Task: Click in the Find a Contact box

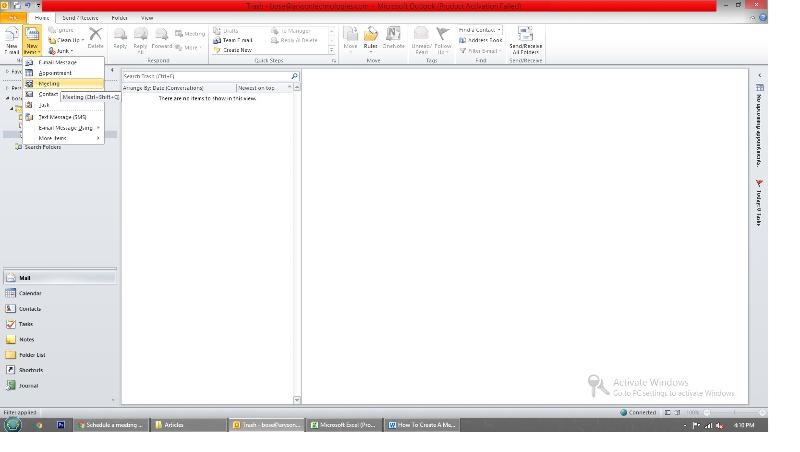Action: pyautogui.click(x=480, y=30)
